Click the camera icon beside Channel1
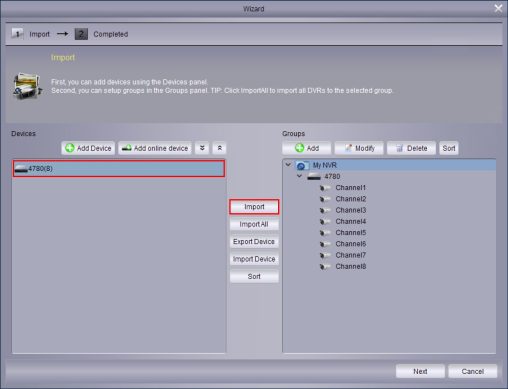508x389 pixels. coord(325,188)
